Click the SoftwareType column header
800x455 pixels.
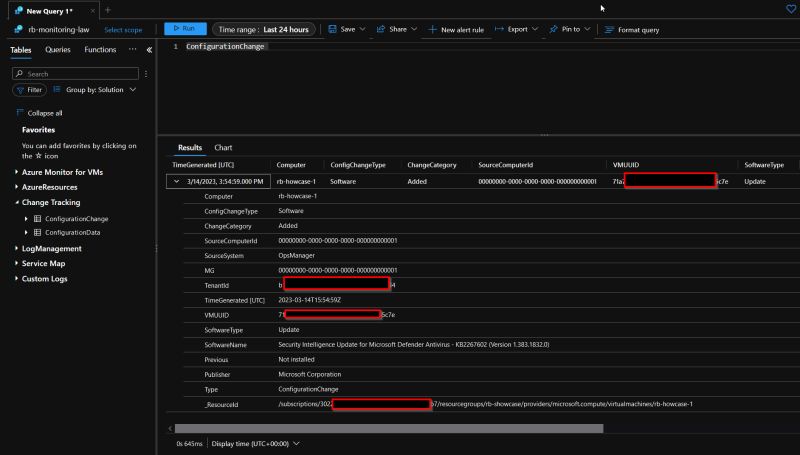click(764, 165)
